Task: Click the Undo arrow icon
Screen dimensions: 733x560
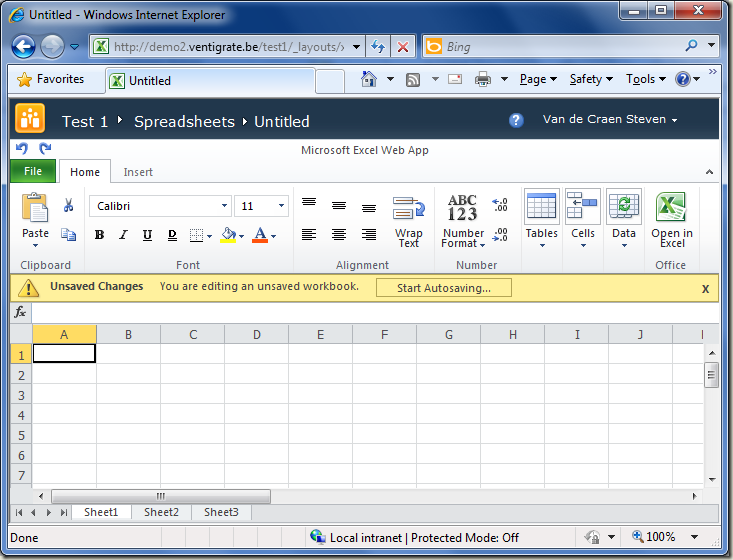Action: 22,149
